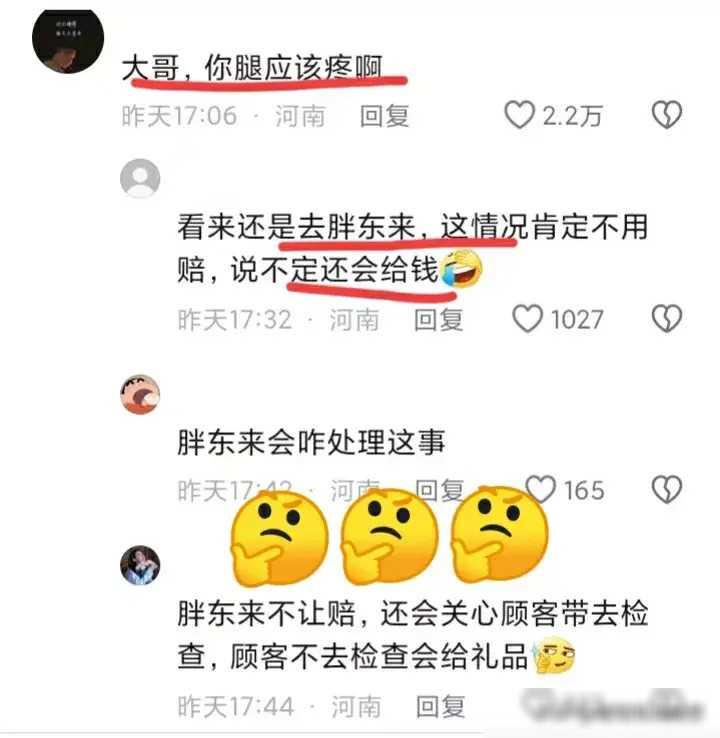The width and height of the screenshot is (720, 738).
Task: Dislike the 17:32 comment with broken heart
Action: [x=666, y=319]
